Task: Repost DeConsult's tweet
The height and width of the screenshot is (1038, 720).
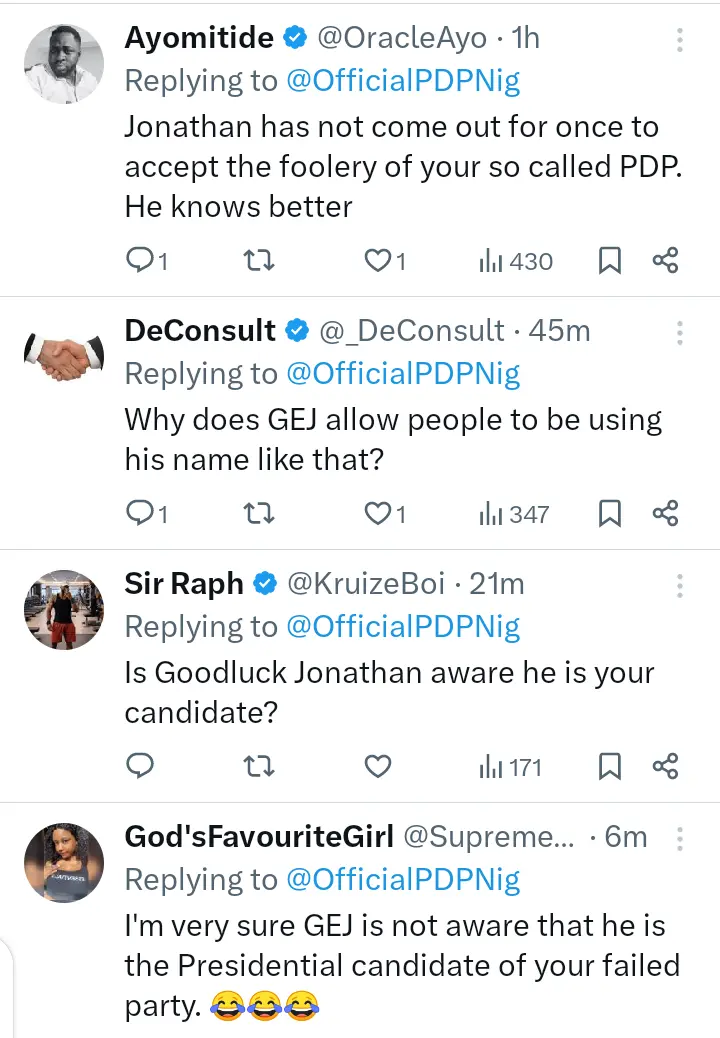Action: pos(259,514)
